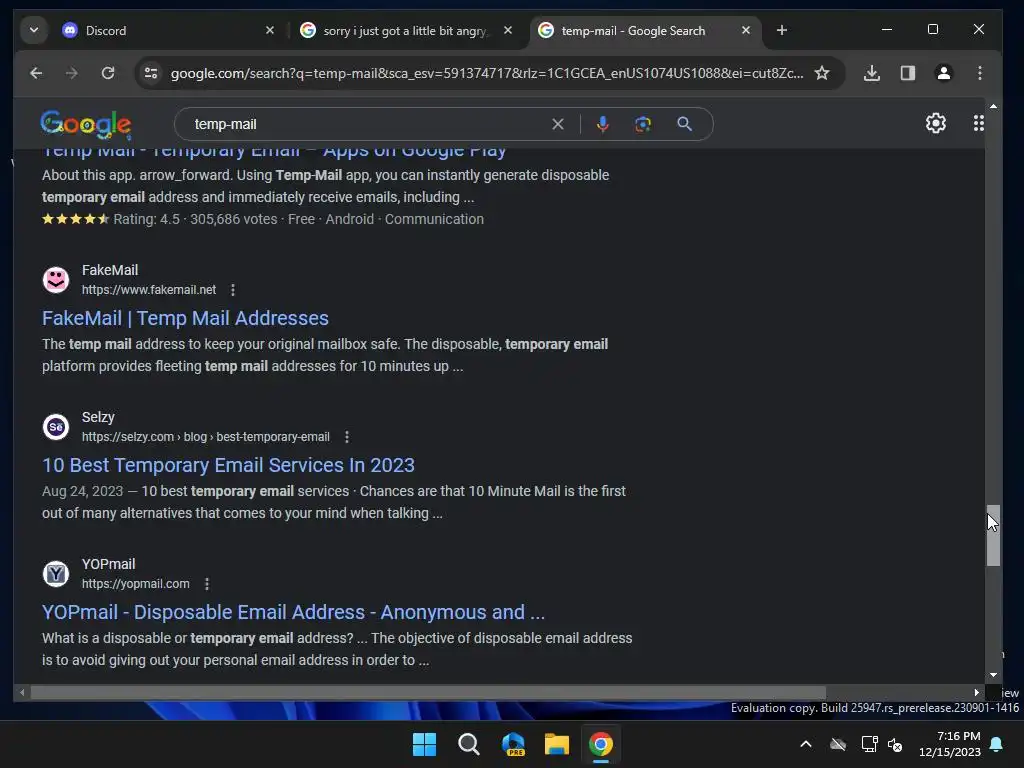Show hidden system tray icons
Image resolution: width=1024 pixels, height=768 pixels.
806,744
